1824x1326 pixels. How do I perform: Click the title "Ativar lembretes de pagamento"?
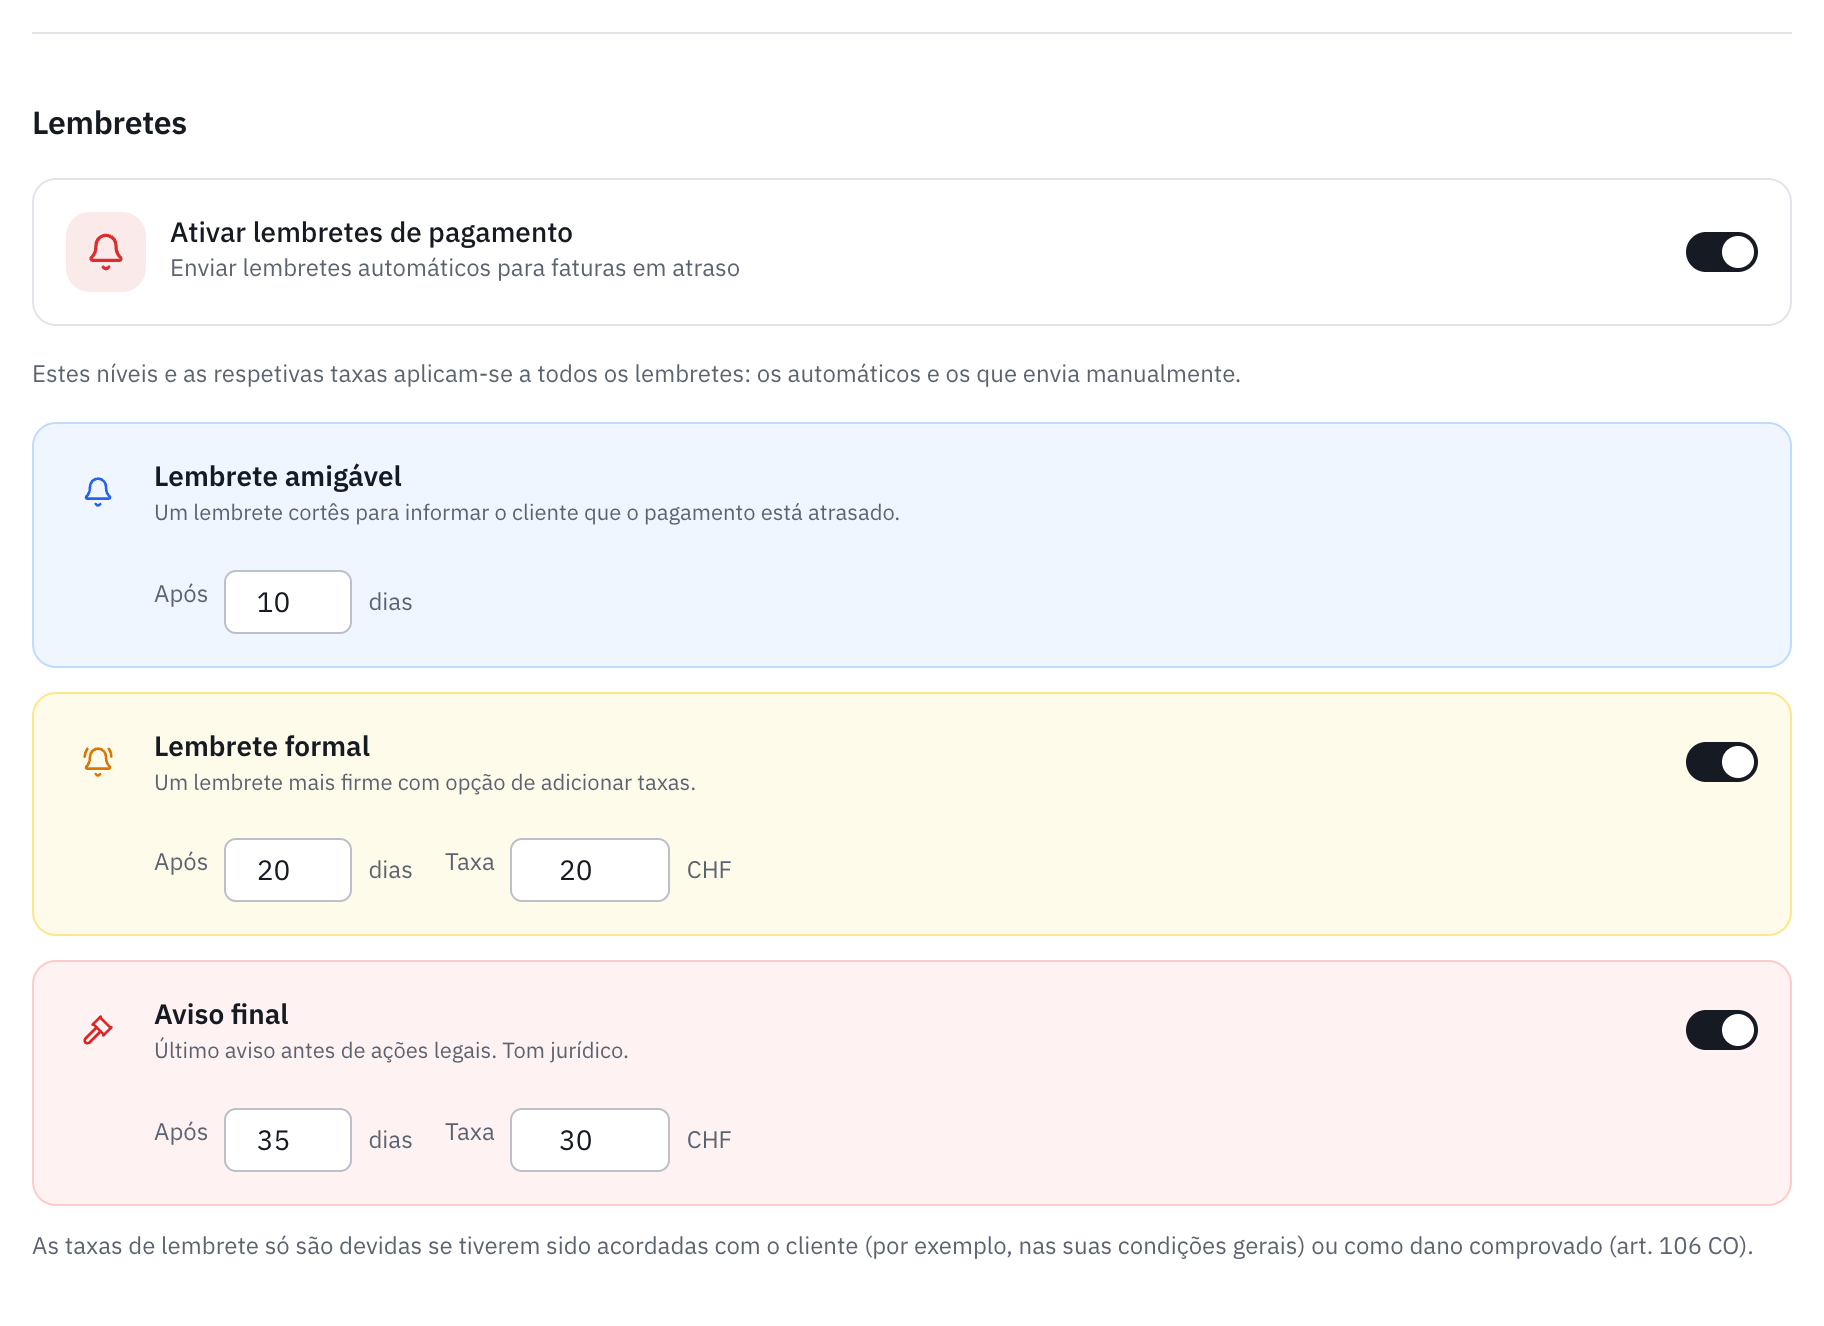coord(371,232)
